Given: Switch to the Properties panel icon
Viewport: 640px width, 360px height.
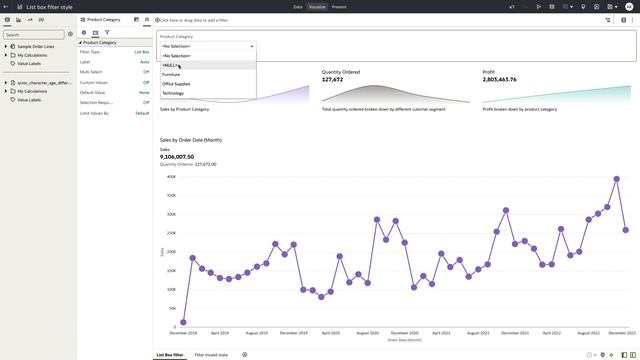Looking at the screenshot, I should pos(147,20).
